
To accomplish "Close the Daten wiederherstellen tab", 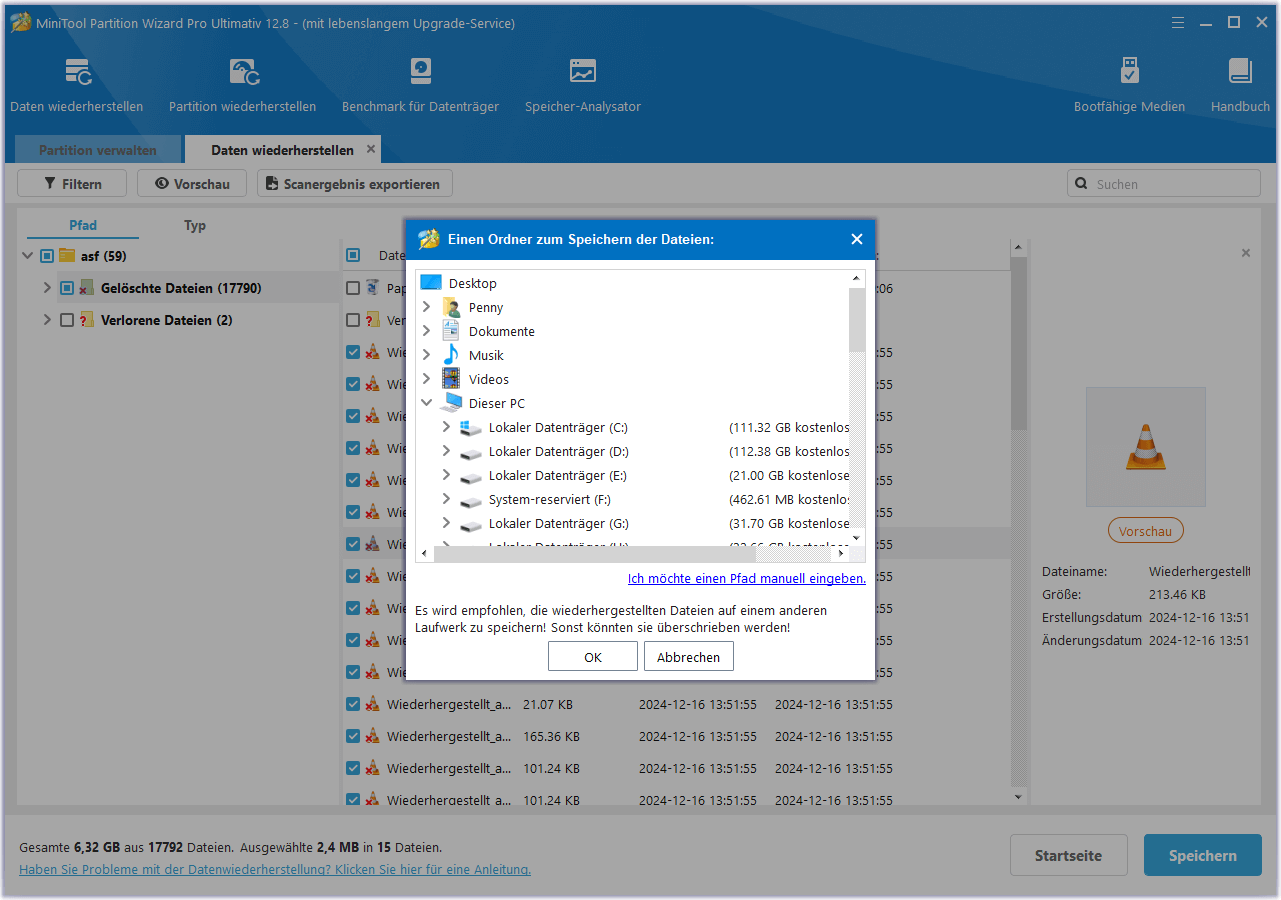I will click(371, 149).
